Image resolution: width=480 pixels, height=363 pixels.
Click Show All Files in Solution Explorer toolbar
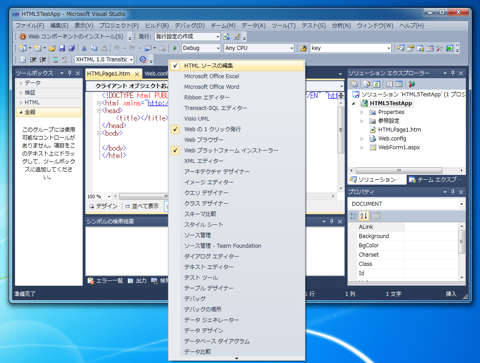pos(367,84)
